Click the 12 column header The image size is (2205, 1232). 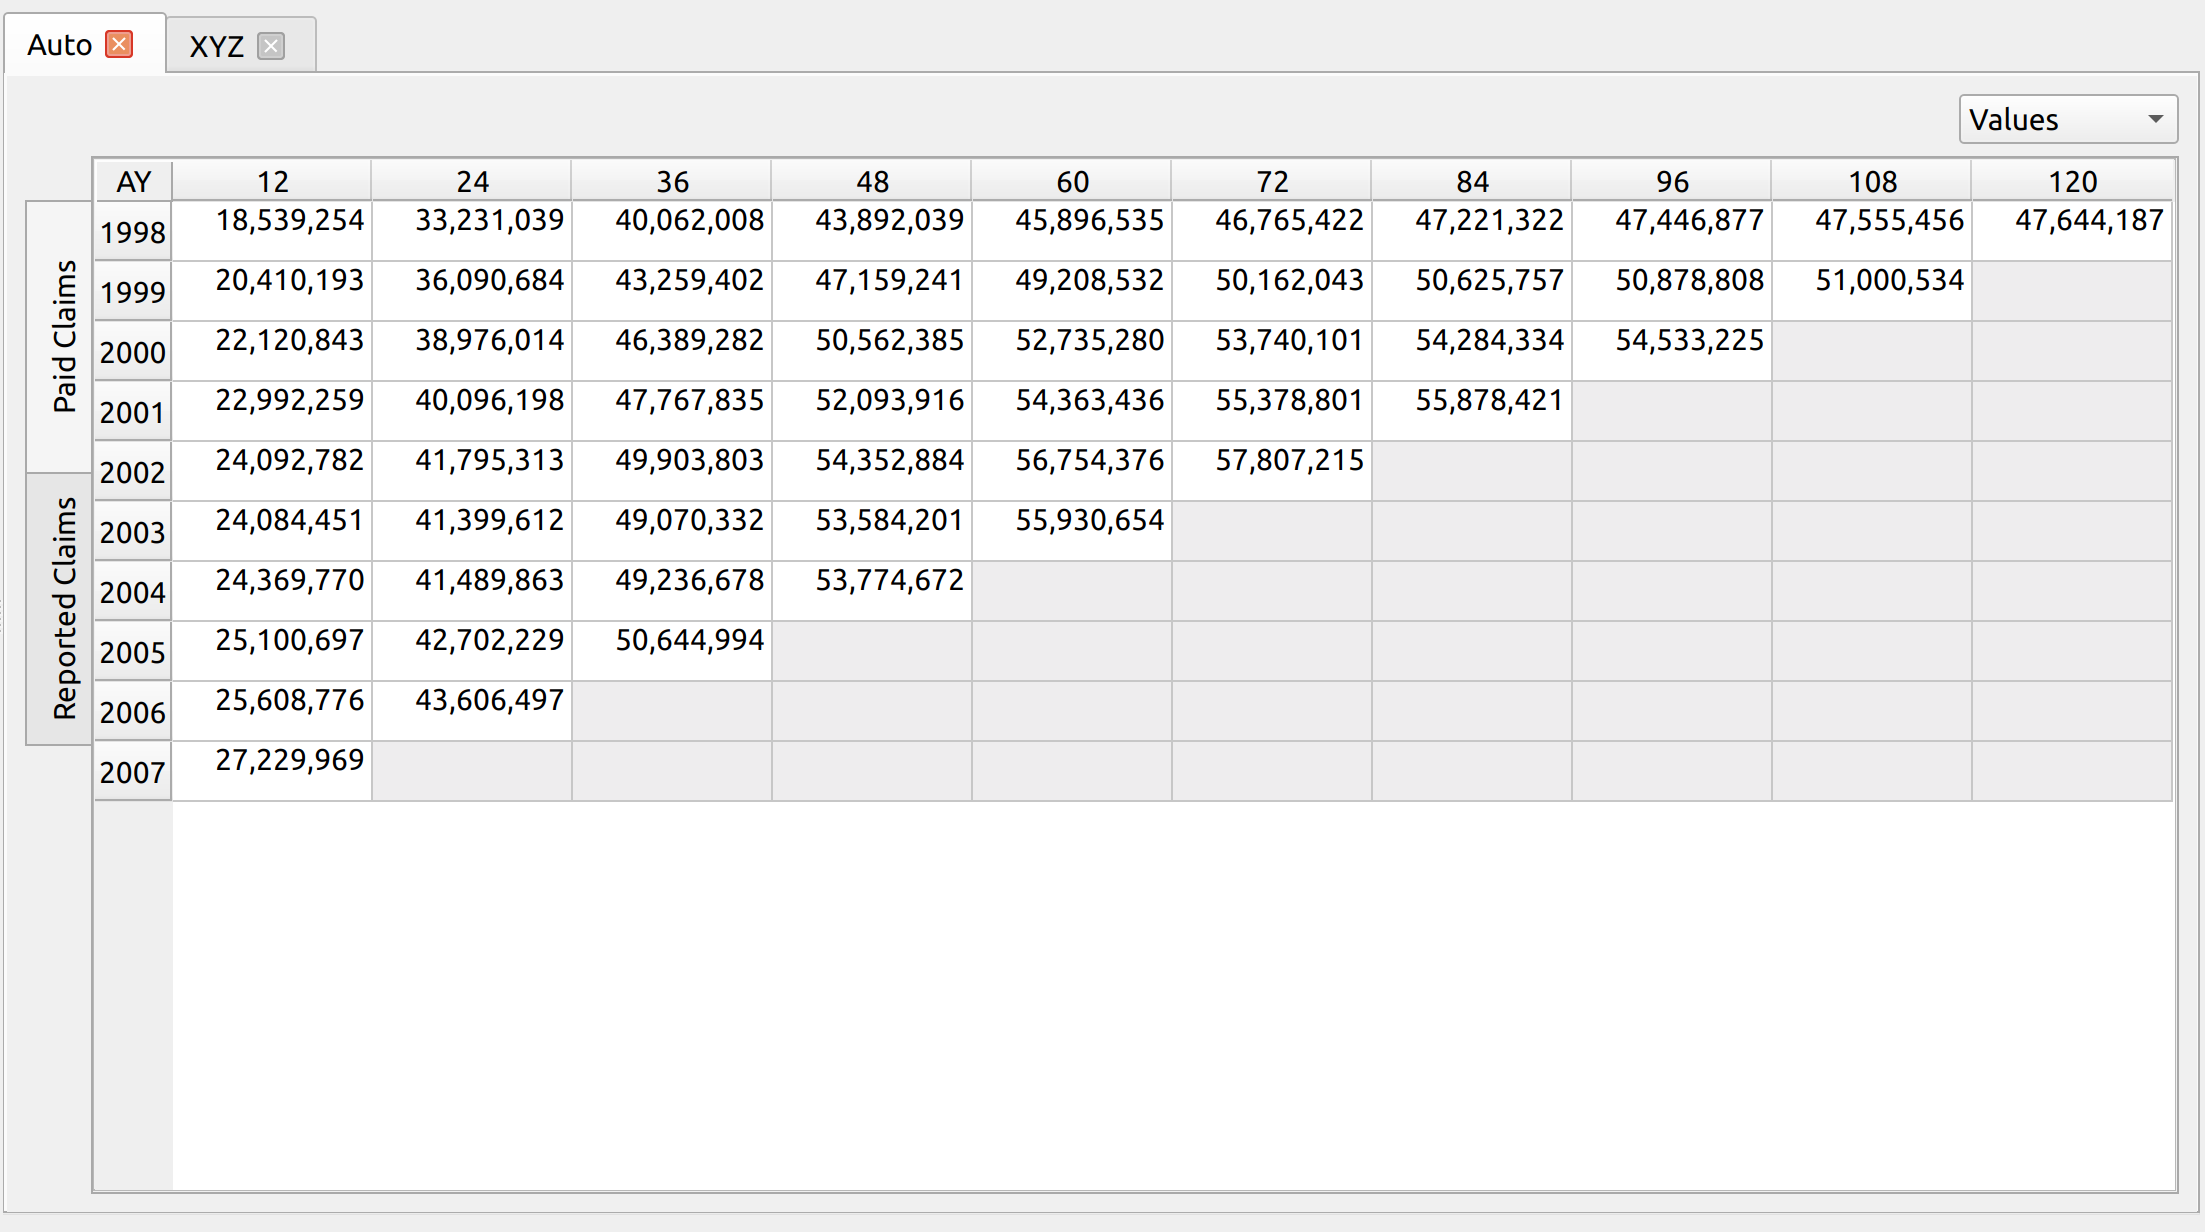(x=272, y=182)
